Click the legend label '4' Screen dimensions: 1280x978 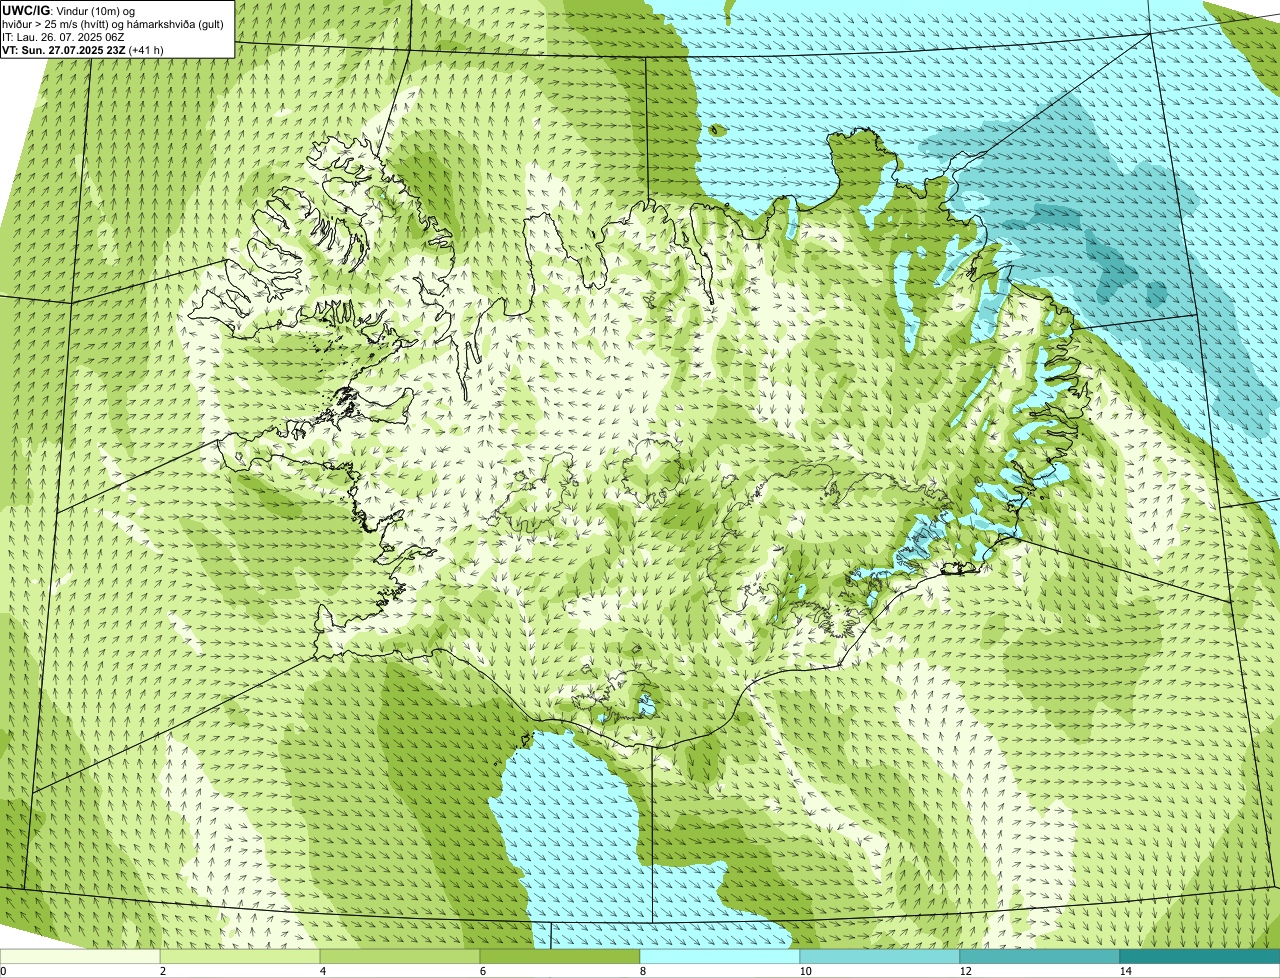coord(322,971)
